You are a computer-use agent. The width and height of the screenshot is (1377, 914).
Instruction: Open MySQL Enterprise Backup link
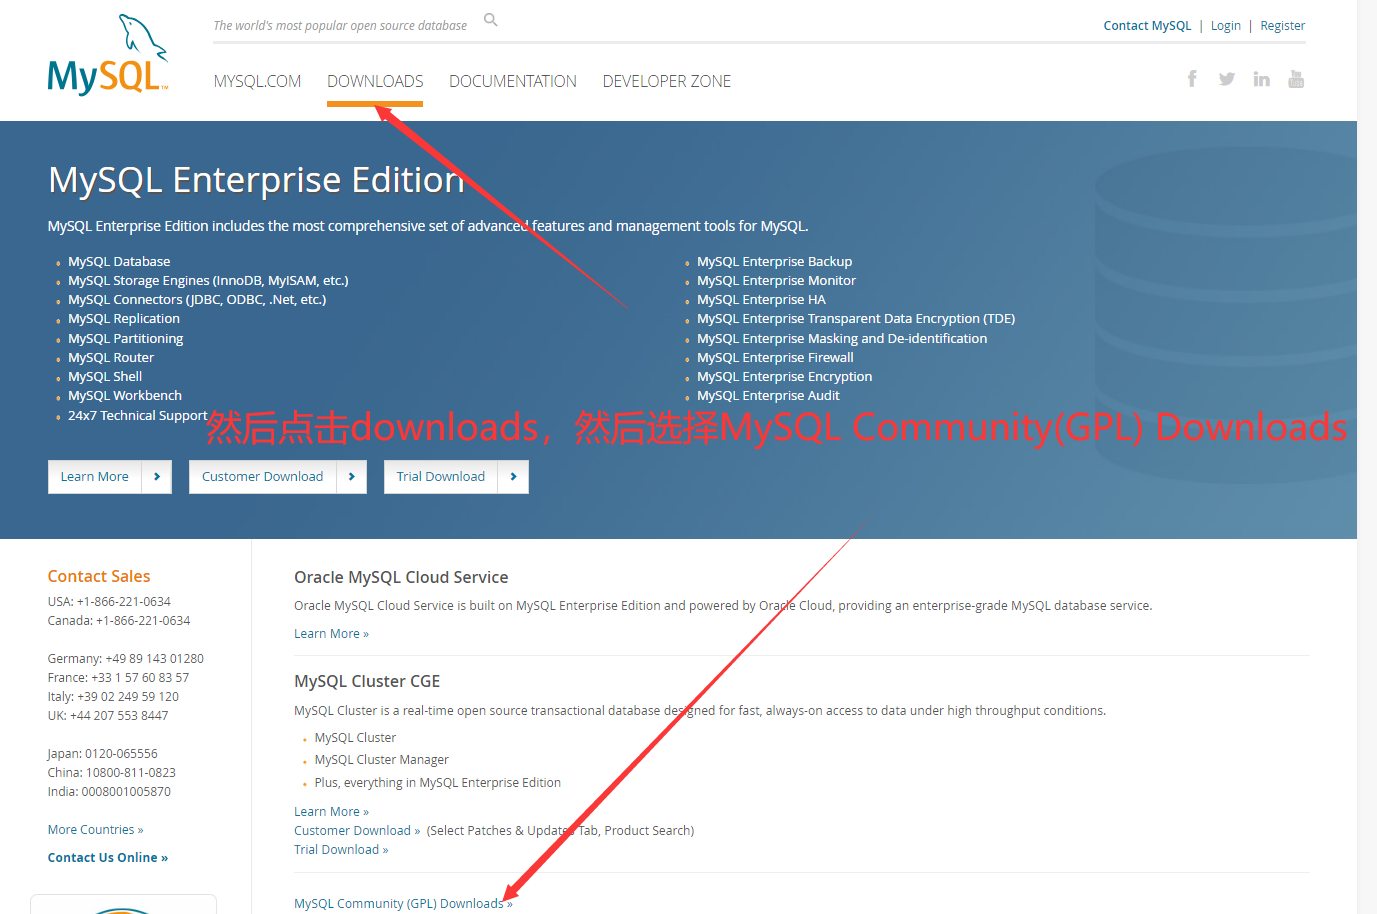coord(775,262)
